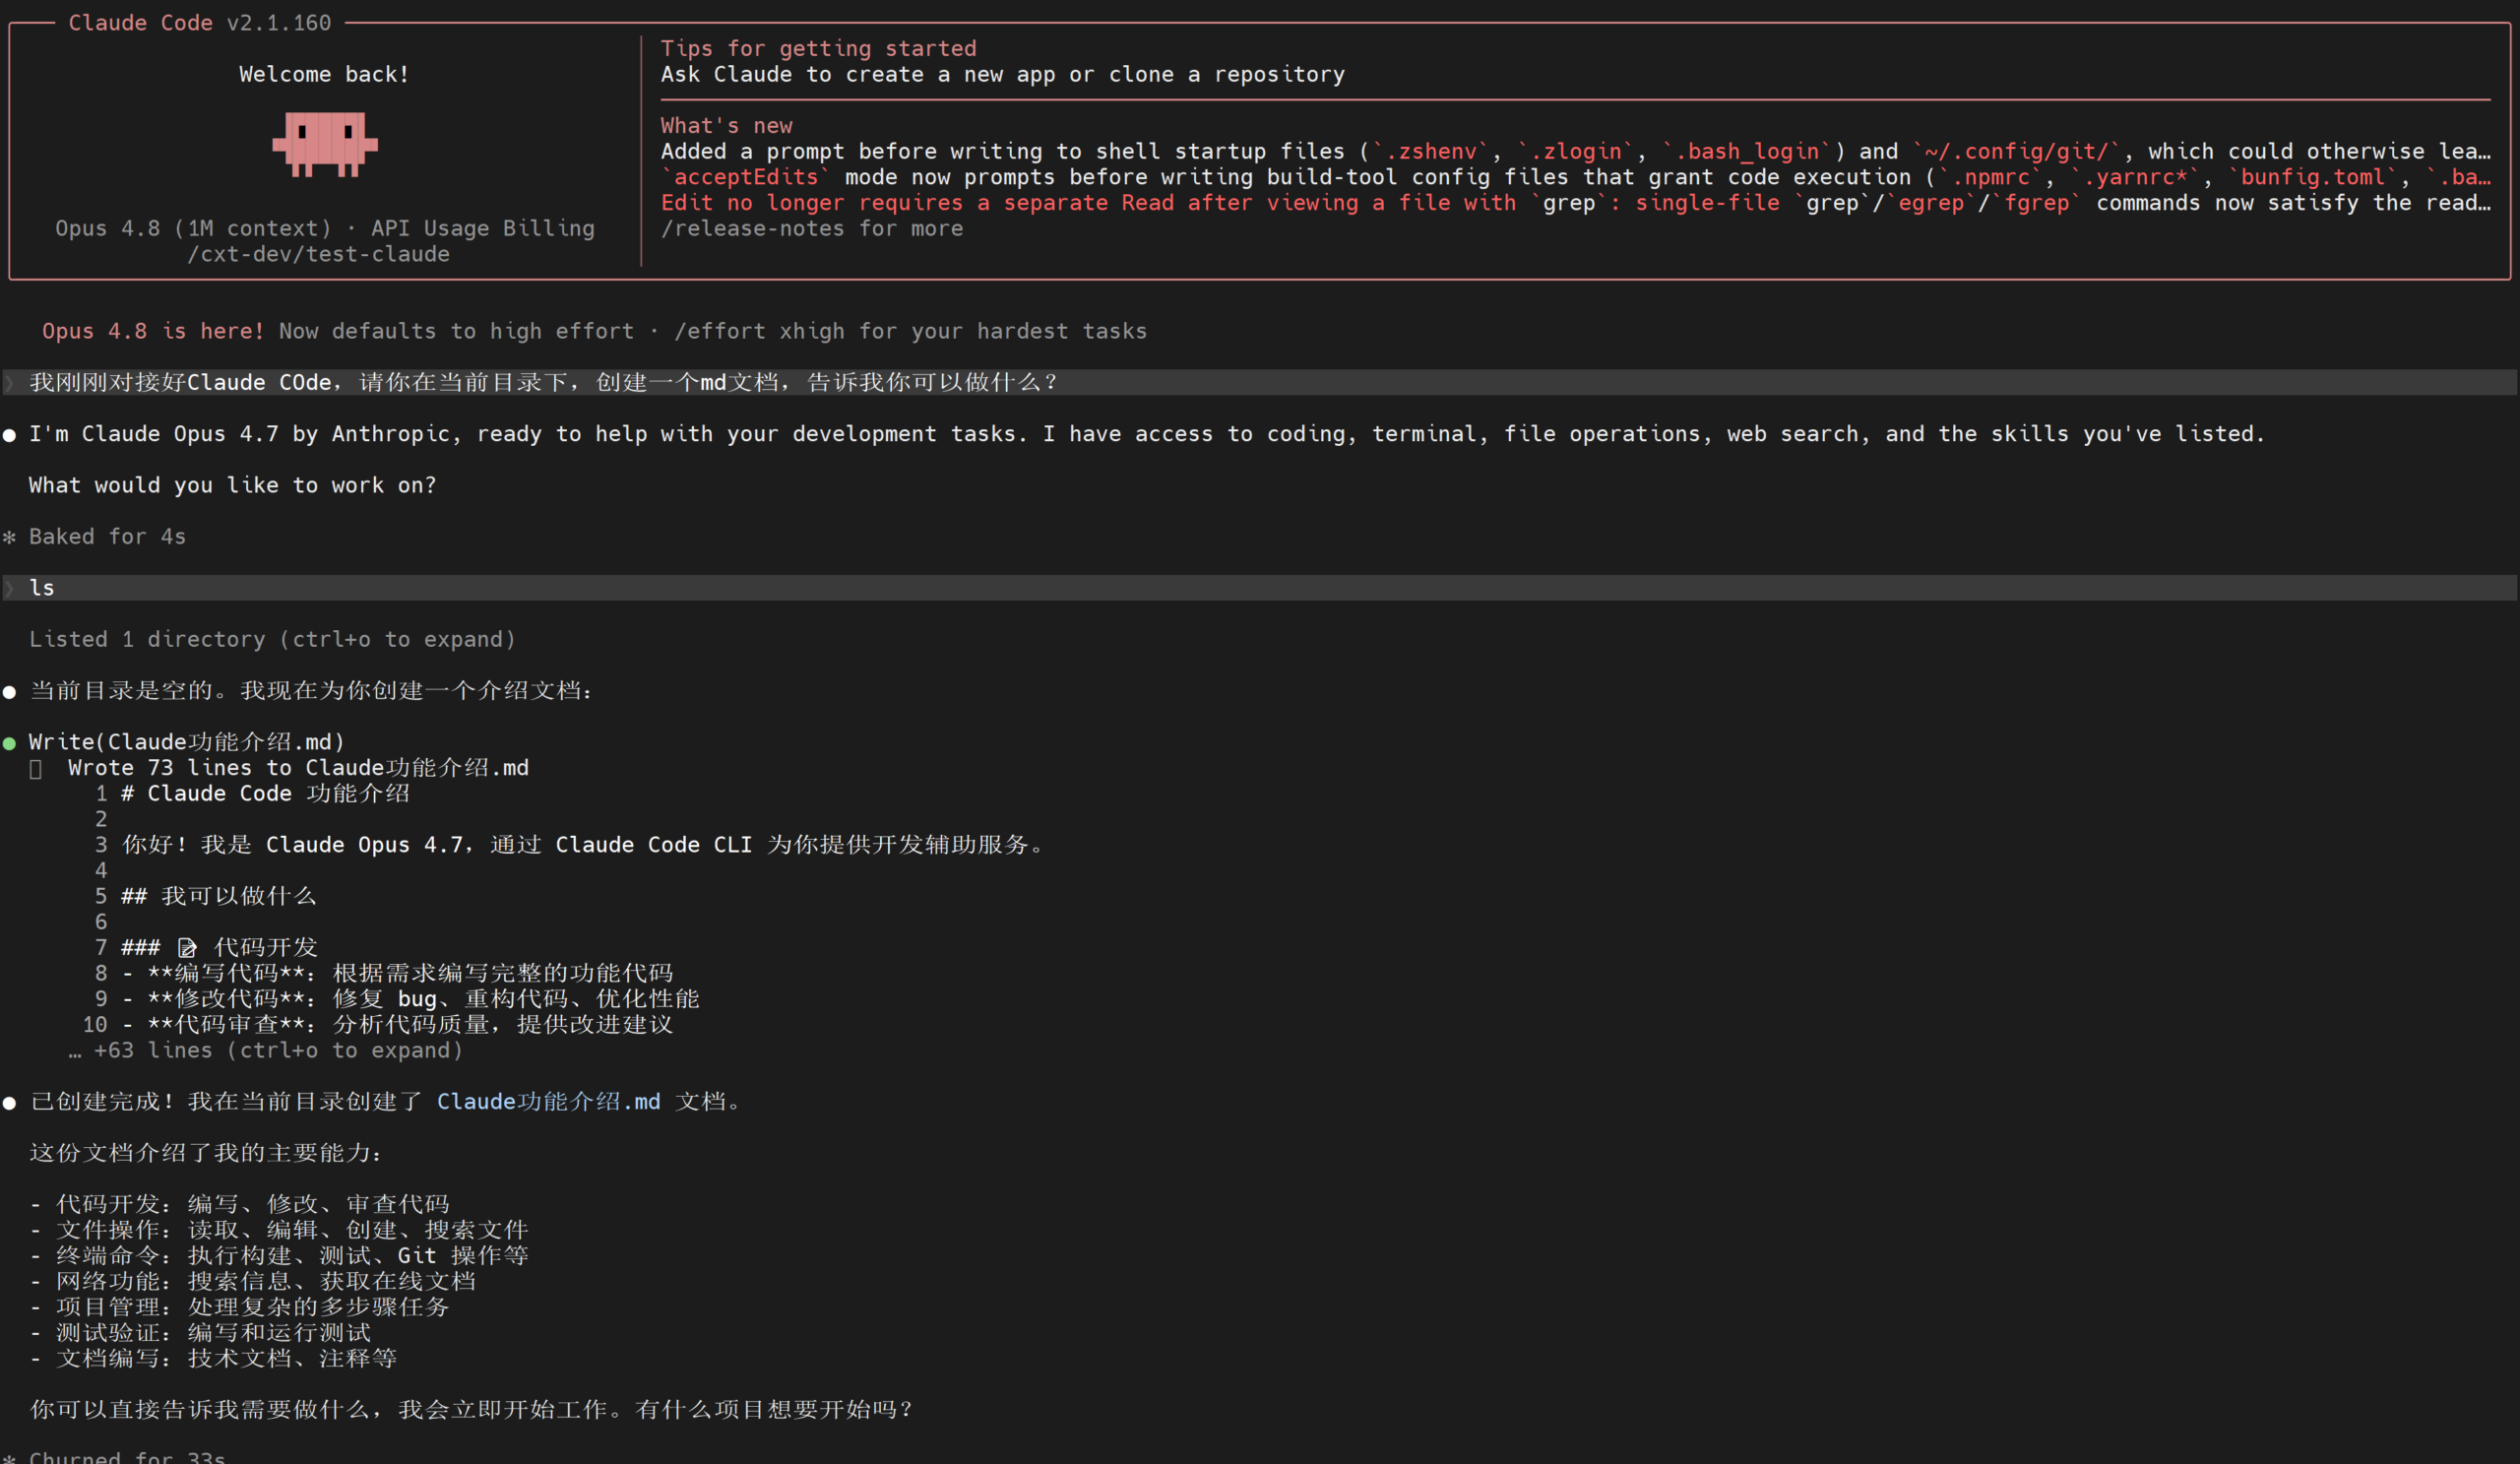Click the 'Claude Code v2.1.160' title
This screenshot has width=2520, height=1464.
point(199,22)
